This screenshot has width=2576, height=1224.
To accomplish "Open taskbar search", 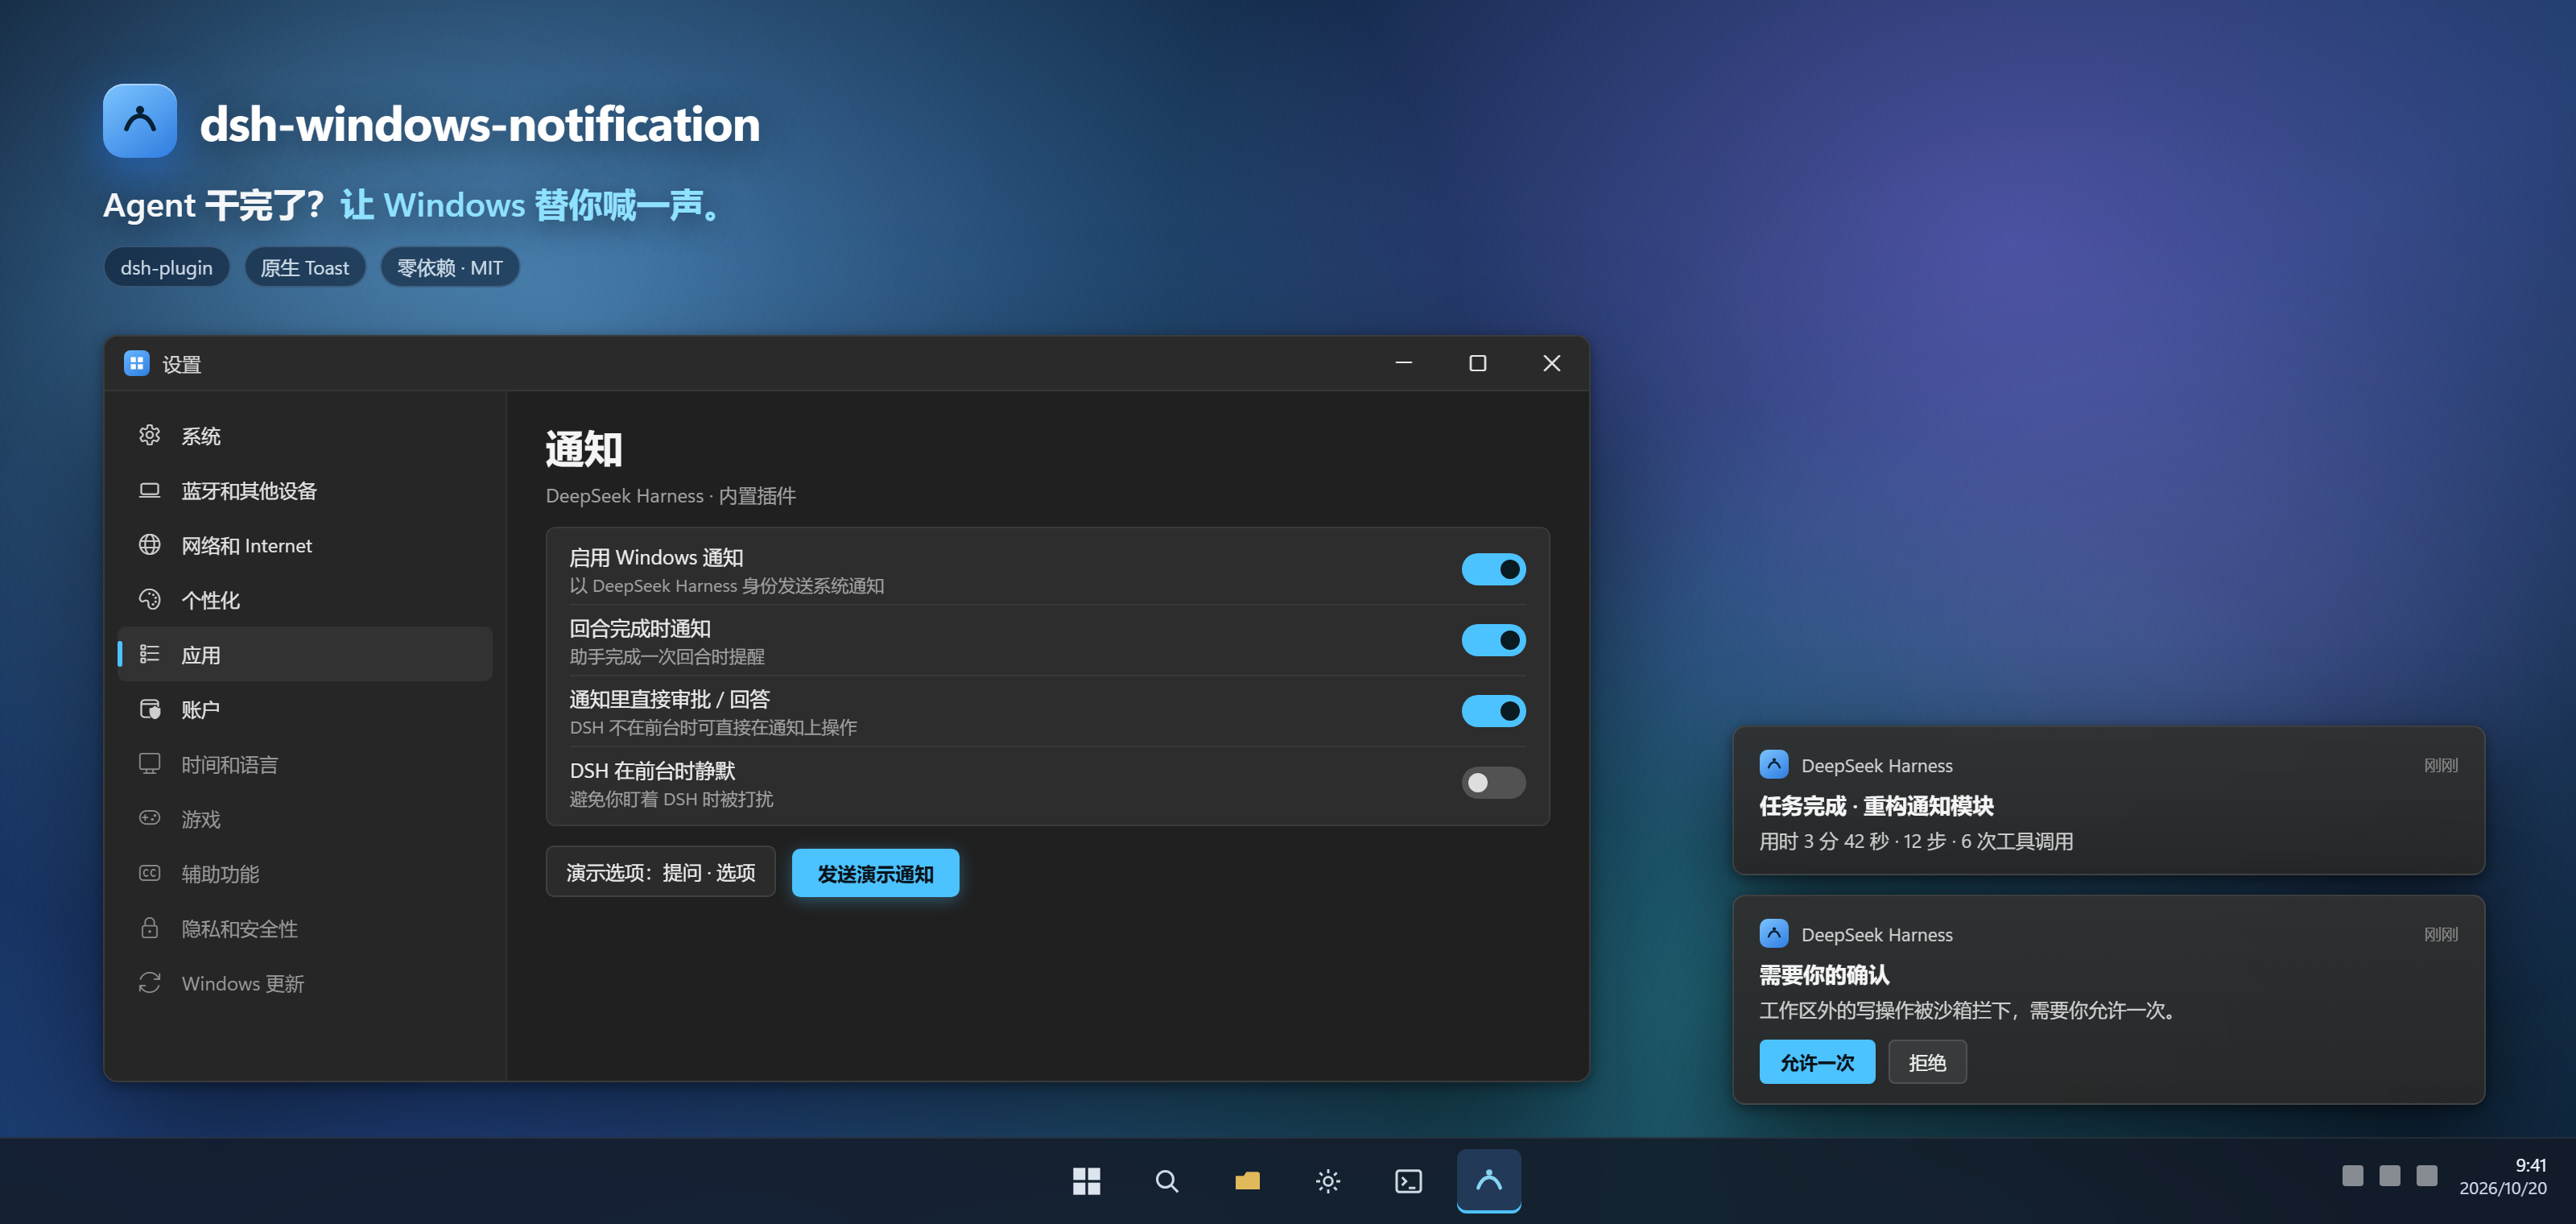I will click(1166, 1181).
